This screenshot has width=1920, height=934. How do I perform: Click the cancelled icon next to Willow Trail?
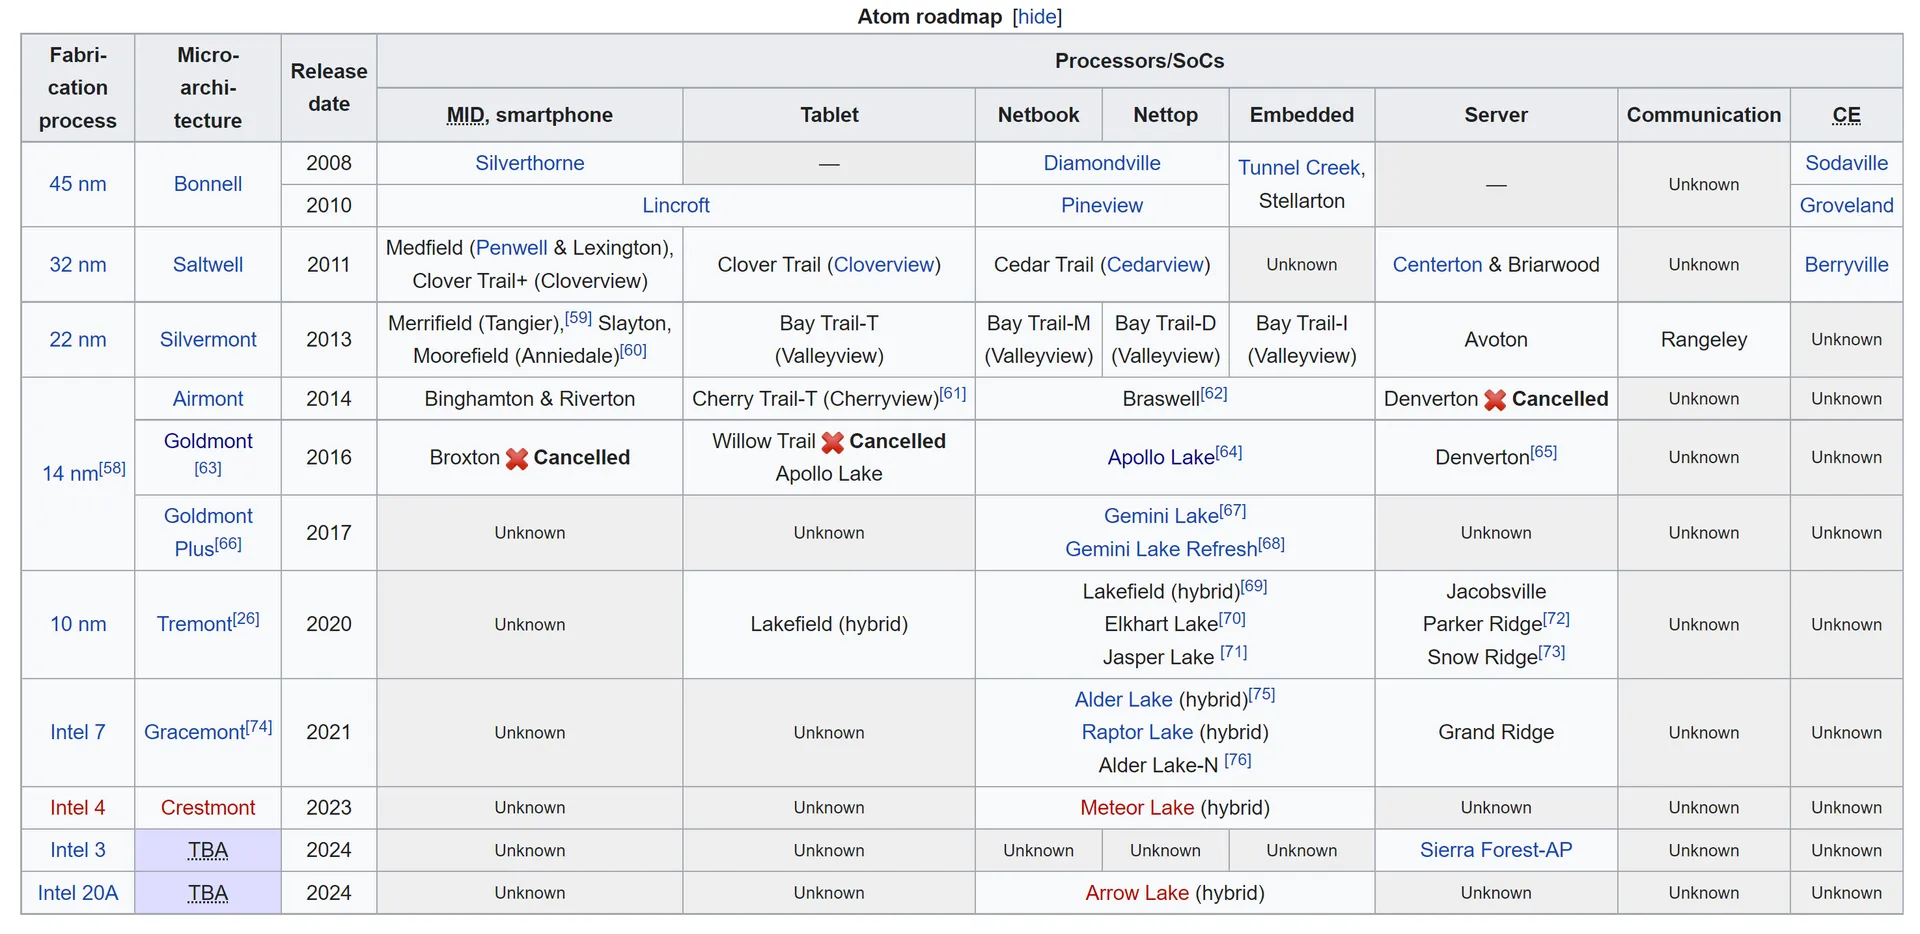coord(832,442)
